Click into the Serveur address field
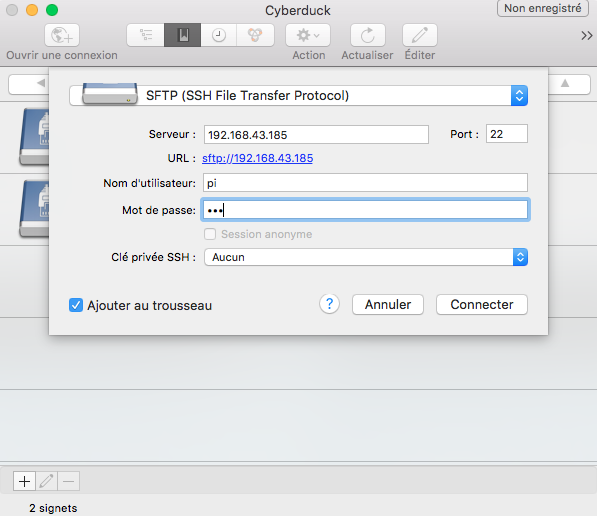Screen dimensions: 597x516 click(316, 134)
